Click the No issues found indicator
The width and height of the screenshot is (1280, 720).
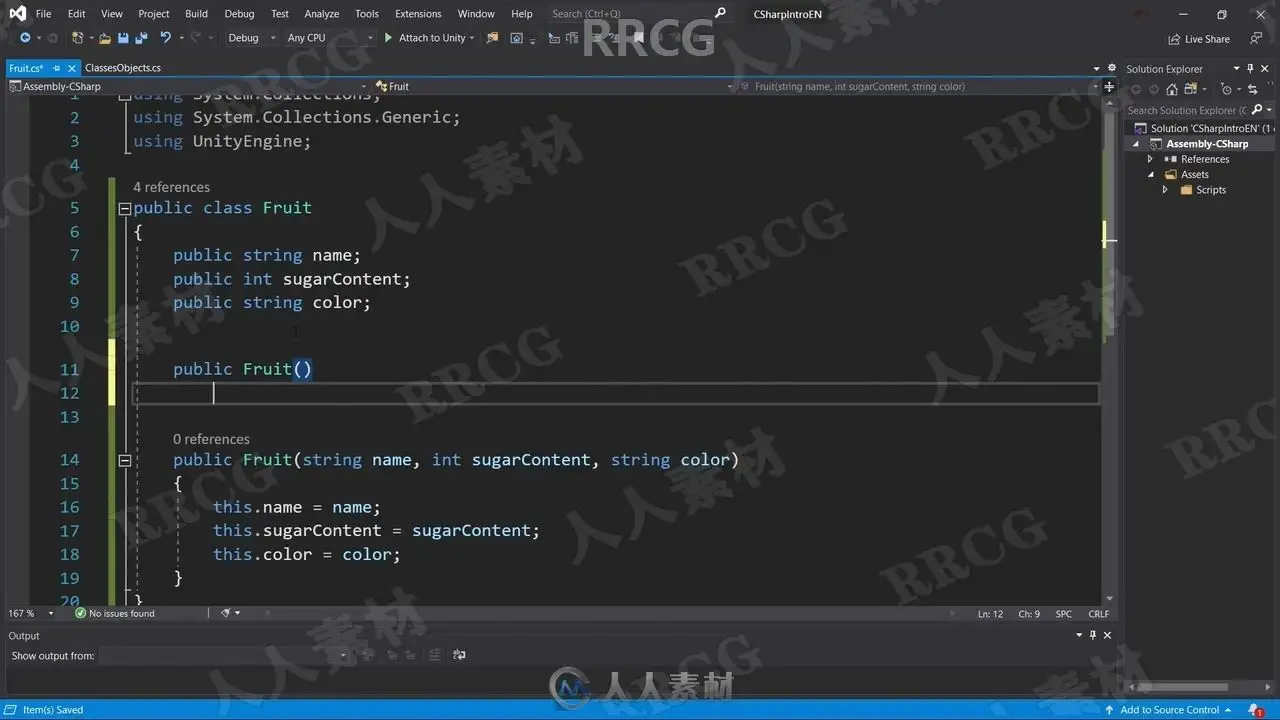point(115,613)
